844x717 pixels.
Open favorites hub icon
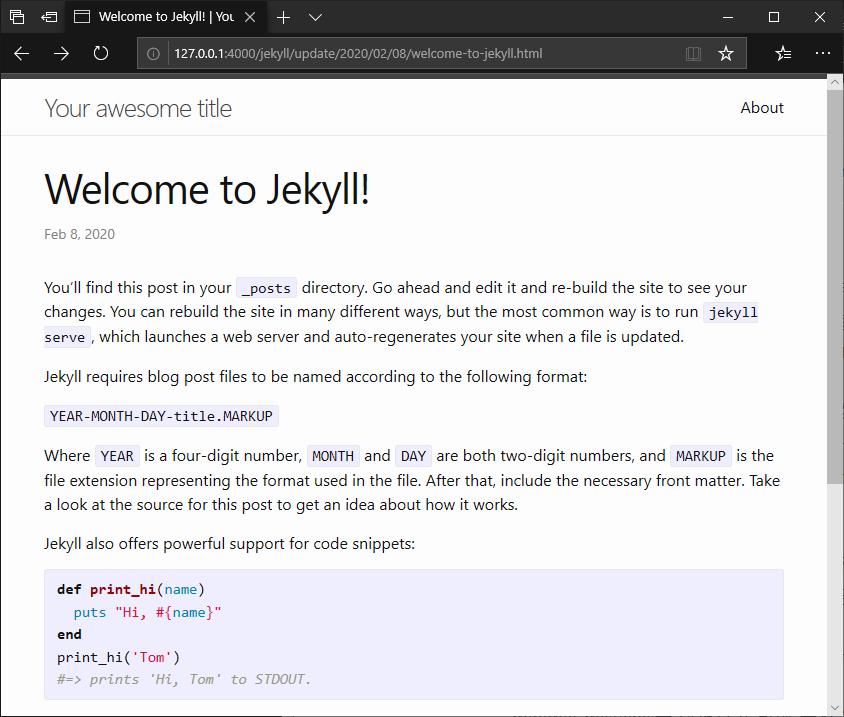coord(783,53)
